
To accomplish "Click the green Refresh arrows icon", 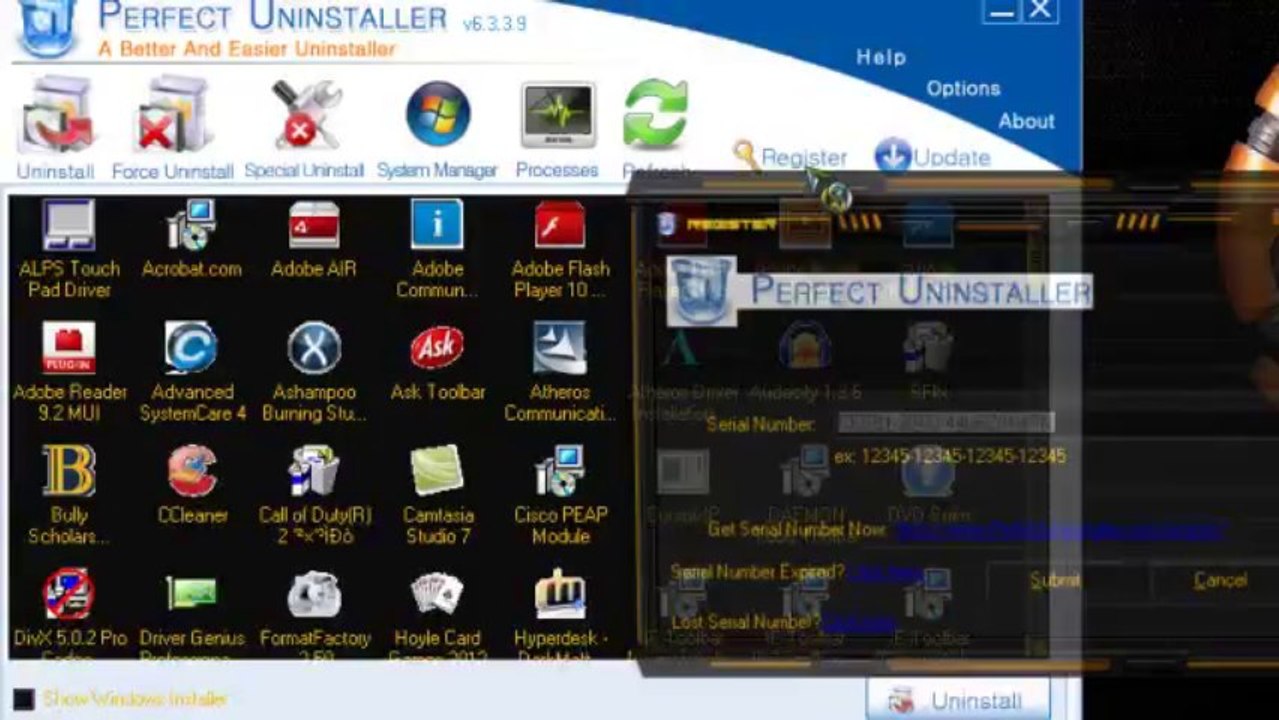I will [x=655, y=114].
